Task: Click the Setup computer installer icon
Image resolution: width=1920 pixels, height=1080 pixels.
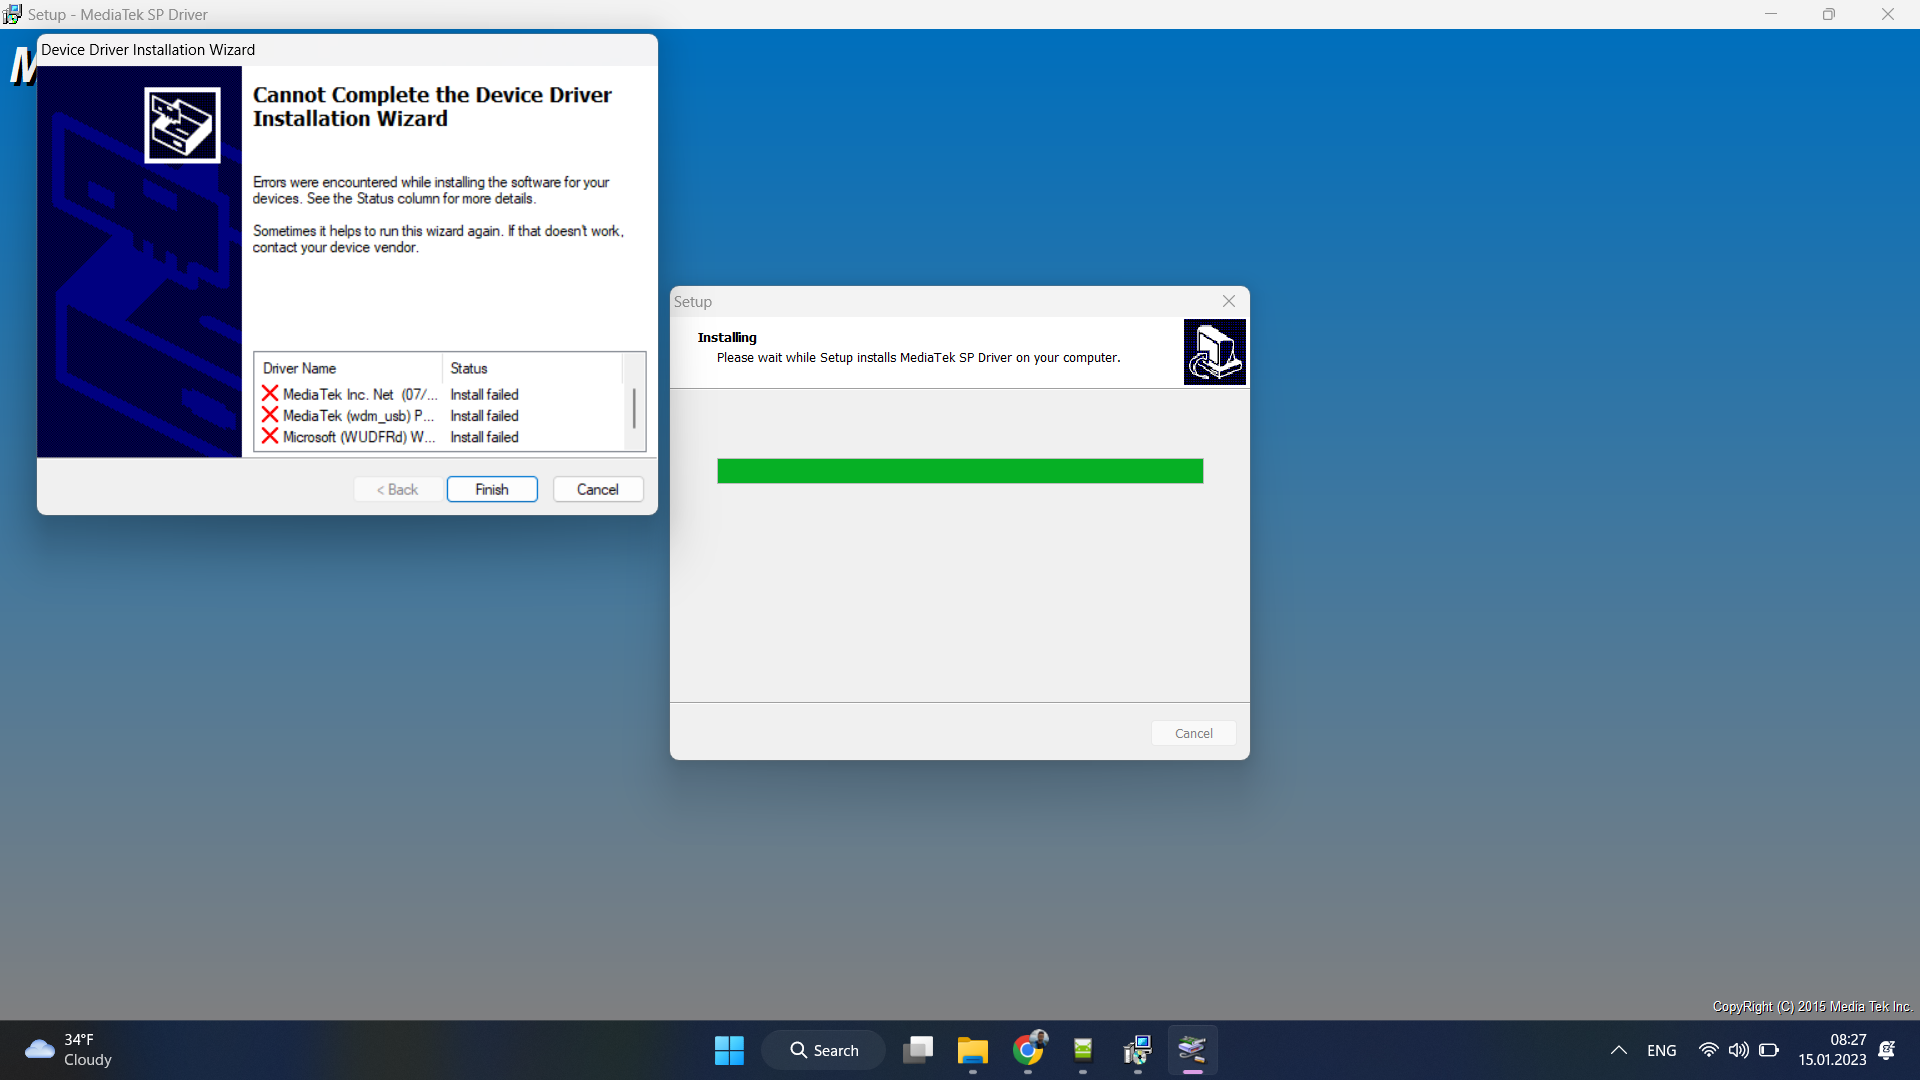Action: pos(1214,352)
